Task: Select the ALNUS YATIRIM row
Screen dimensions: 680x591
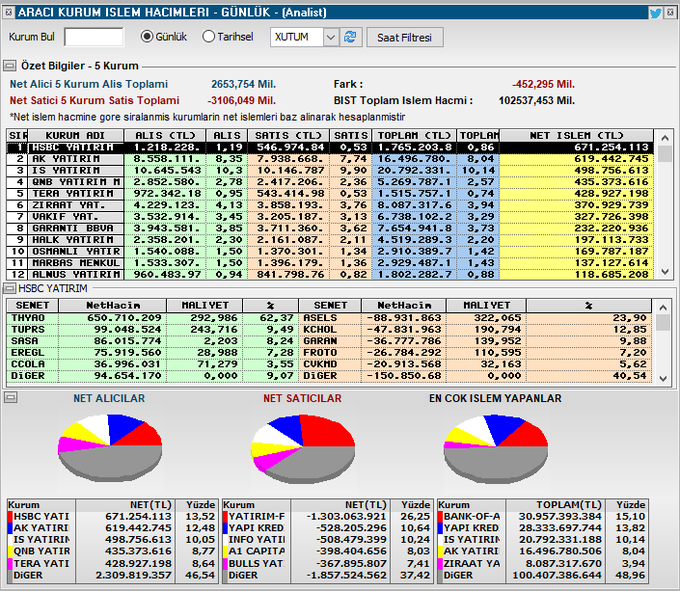Action: [330, 274]
